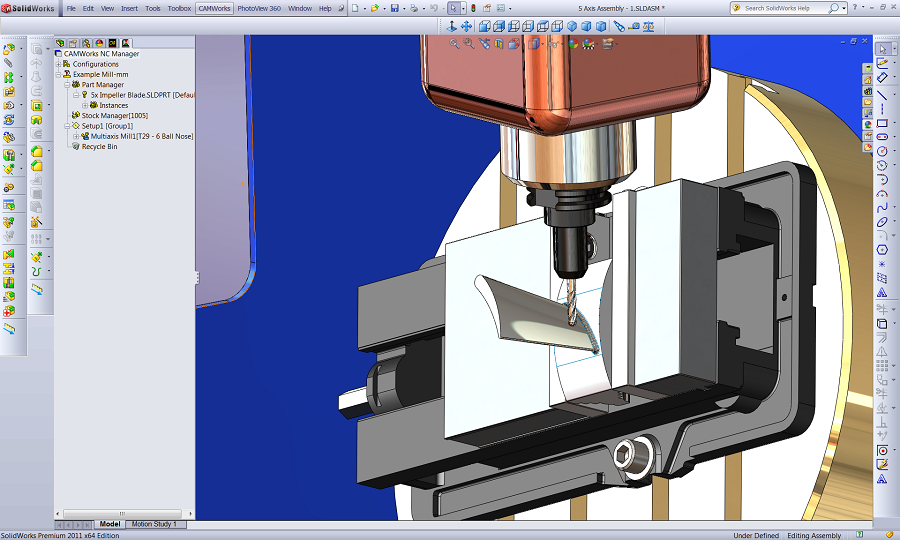Click the Rebuild traffic light icon

pos(474,8)
